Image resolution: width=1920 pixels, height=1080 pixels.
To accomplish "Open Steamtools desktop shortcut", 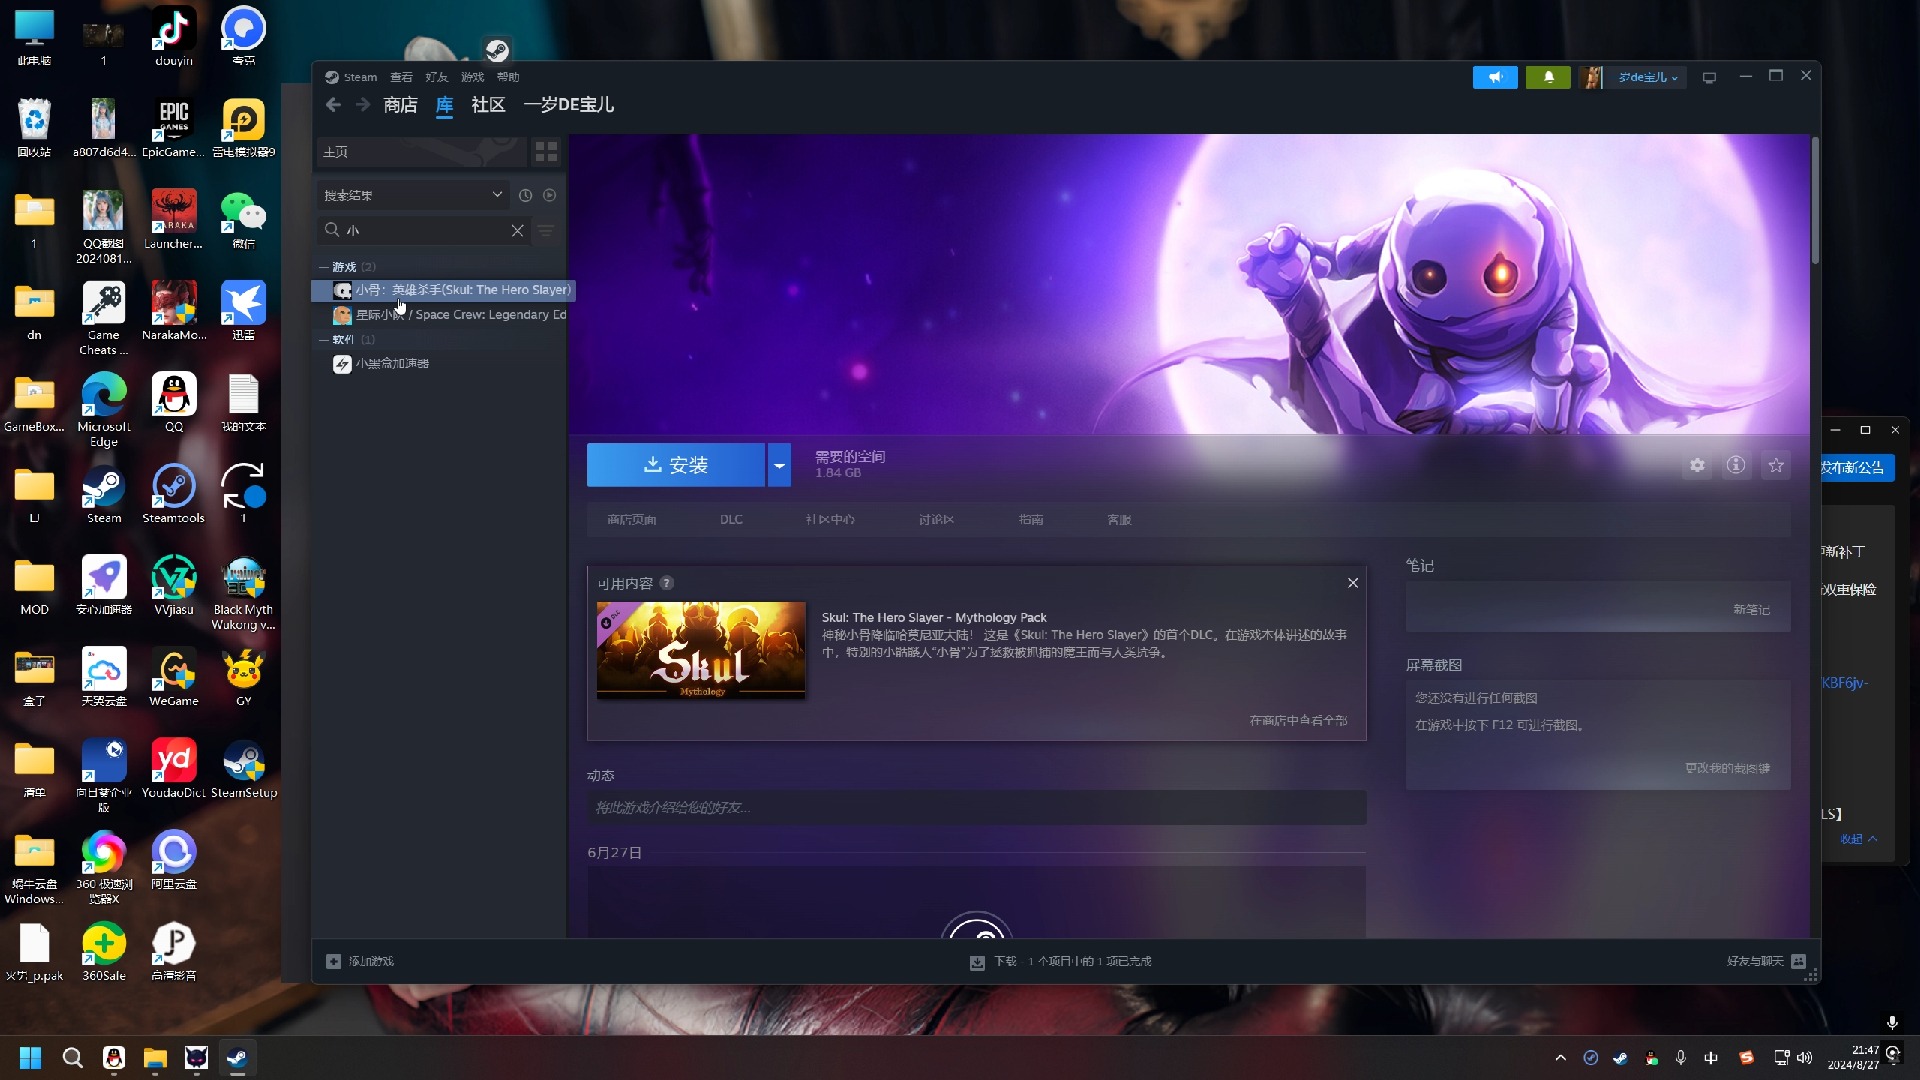I will pos(173,494).
